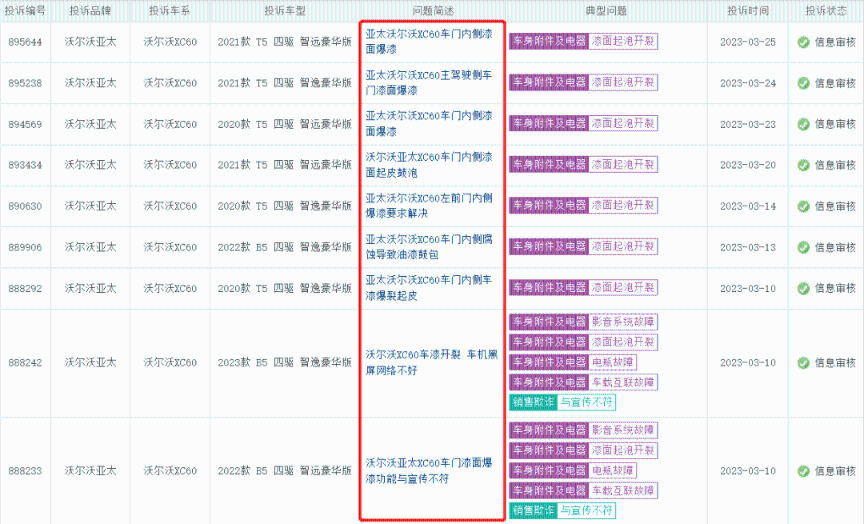Click the green check icon in row 895238
The width and height of the screenshot is (864, 524).
click(x=803, y=83)
